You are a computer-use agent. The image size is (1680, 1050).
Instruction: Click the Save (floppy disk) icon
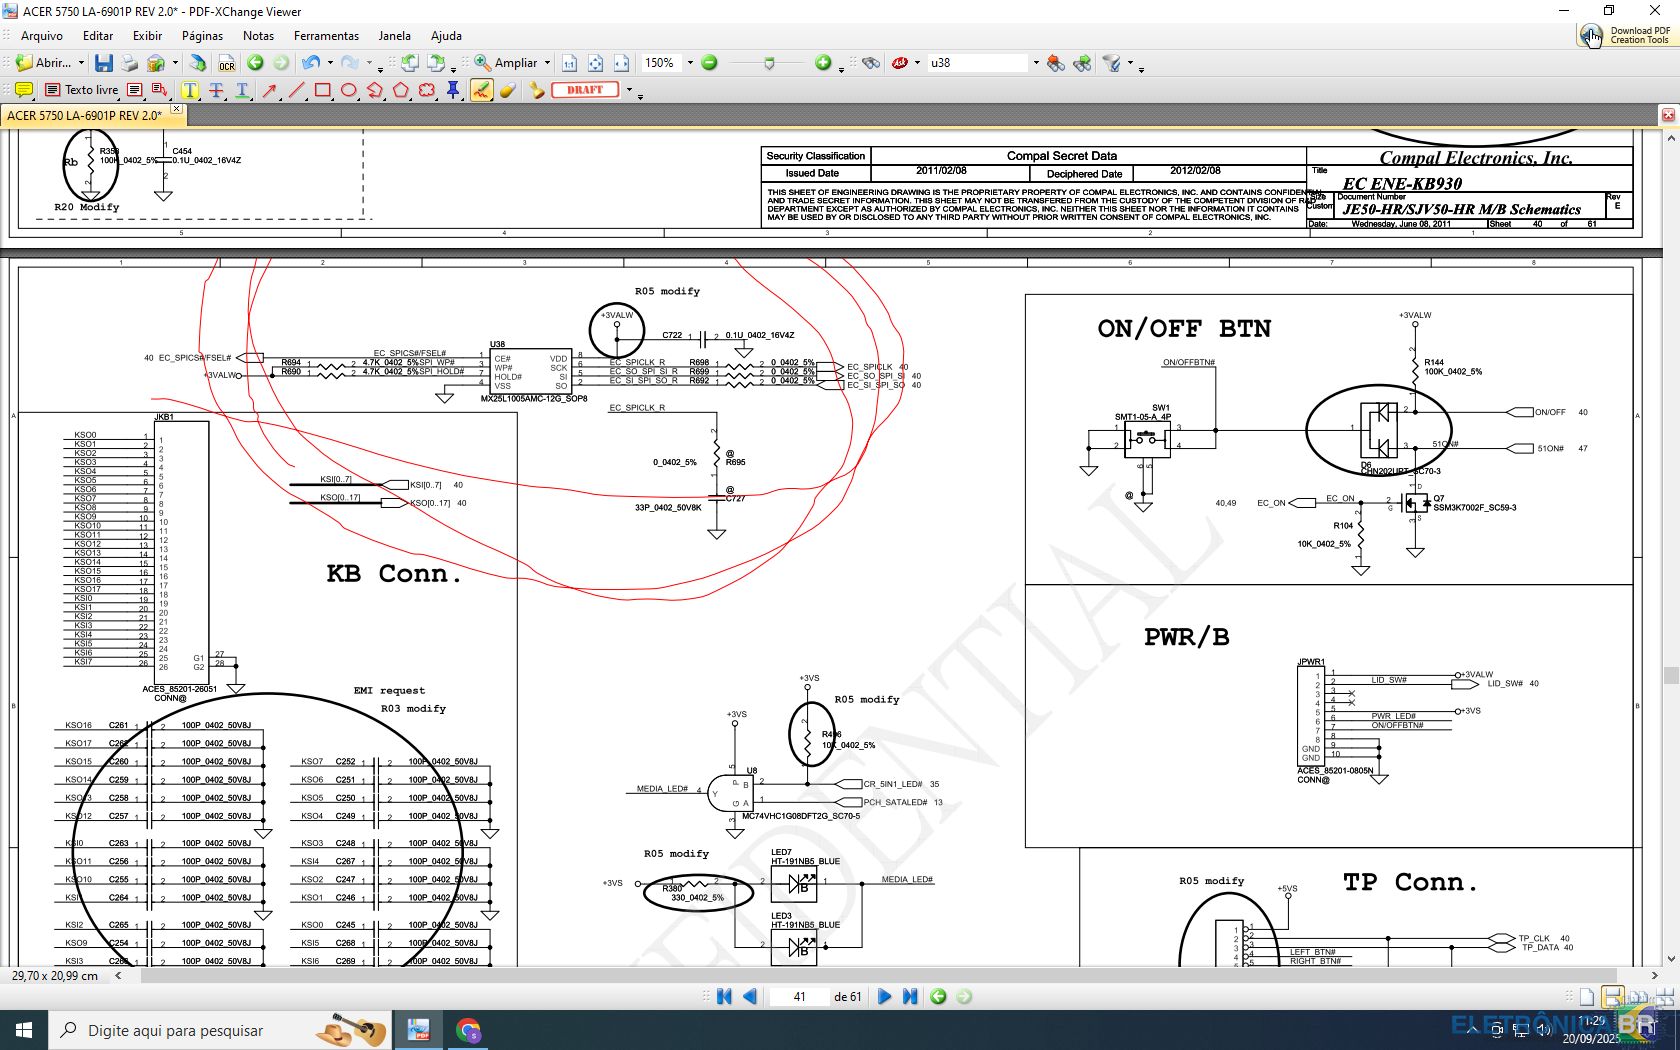pyautogui.click(x=103, y=63)
